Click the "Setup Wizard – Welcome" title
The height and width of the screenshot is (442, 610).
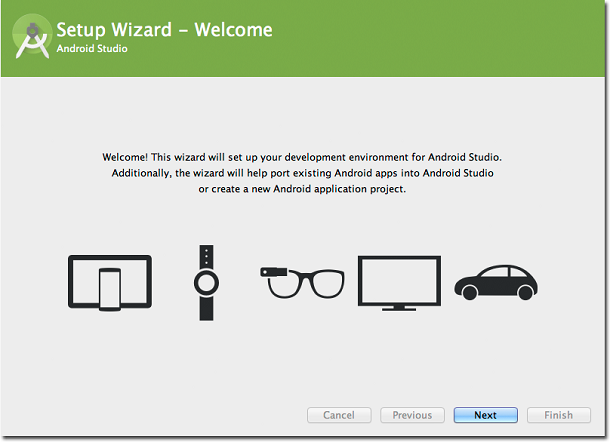click(165, 30)
